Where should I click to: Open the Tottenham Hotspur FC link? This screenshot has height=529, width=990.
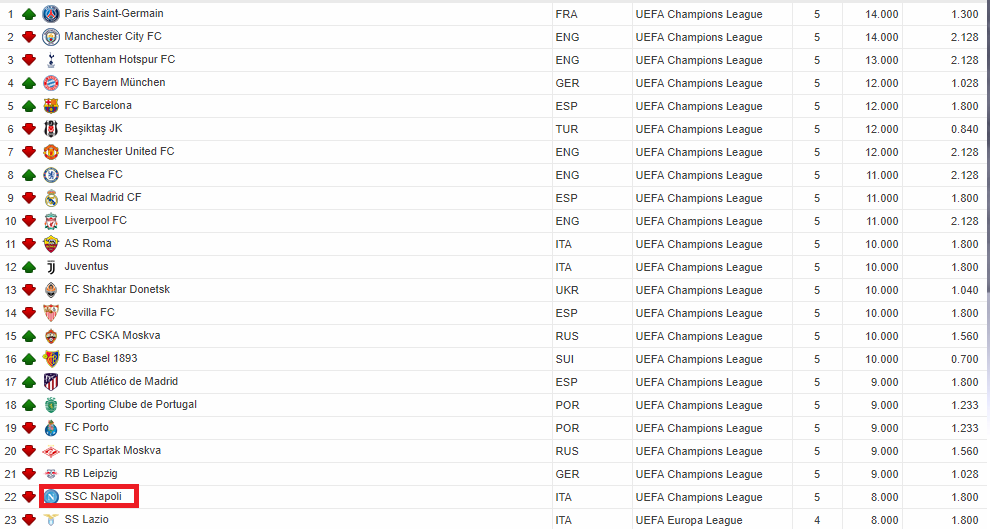pos(119,60)
